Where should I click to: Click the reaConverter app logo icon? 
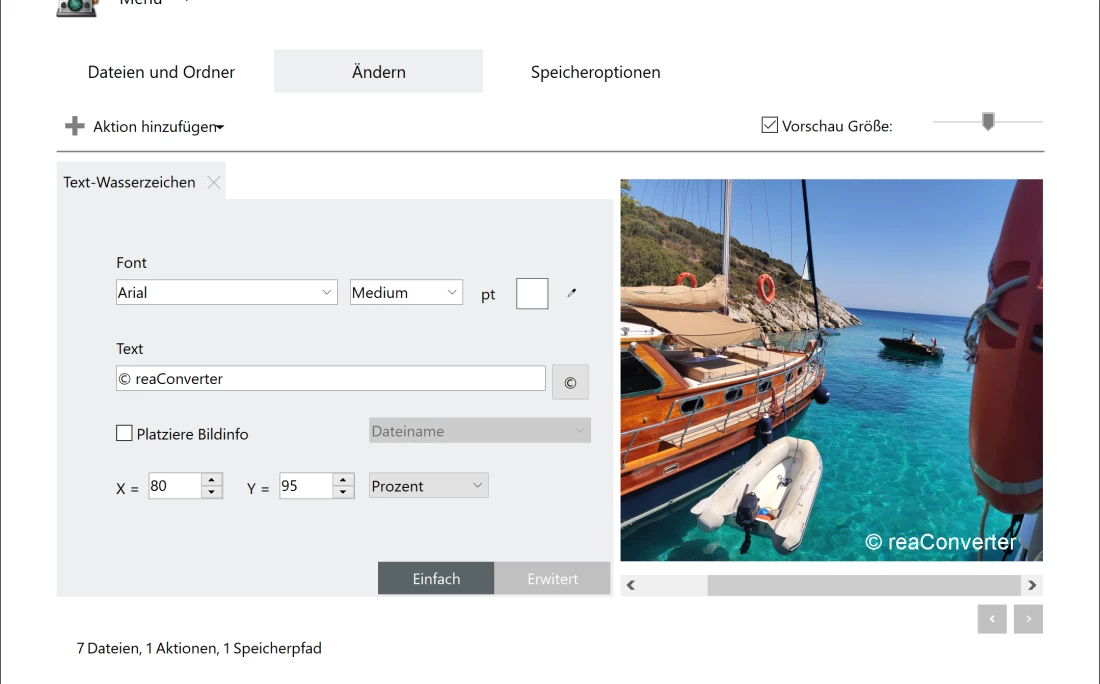coord(77,7)
